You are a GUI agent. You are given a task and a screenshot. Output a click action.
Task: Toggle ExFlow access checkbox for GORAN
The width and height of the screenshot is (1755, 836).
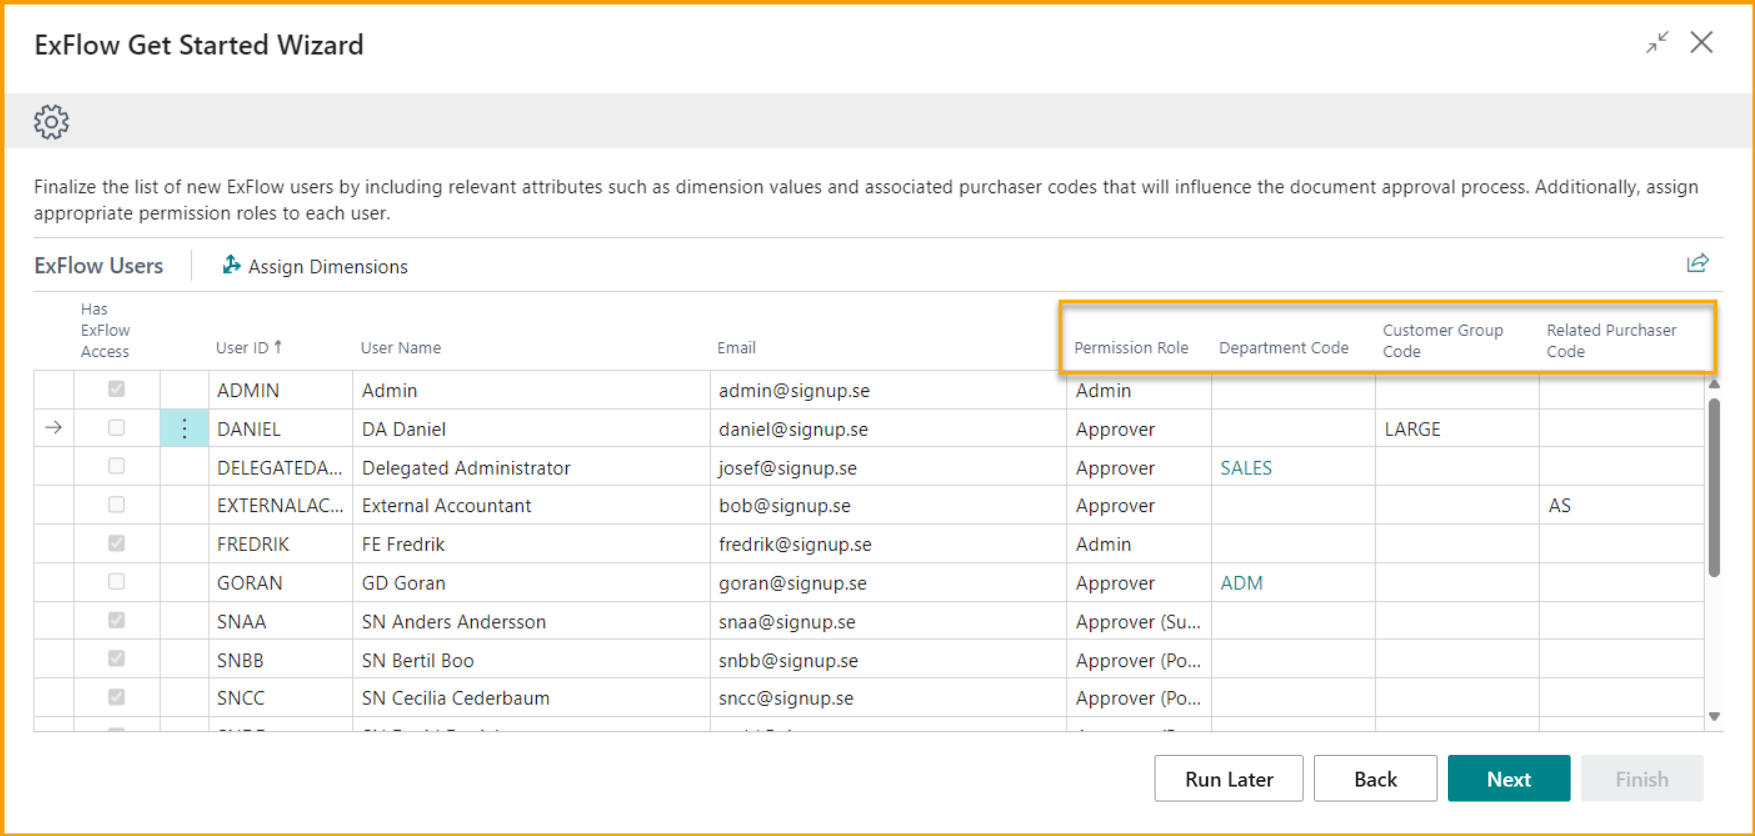coord(117,582)
